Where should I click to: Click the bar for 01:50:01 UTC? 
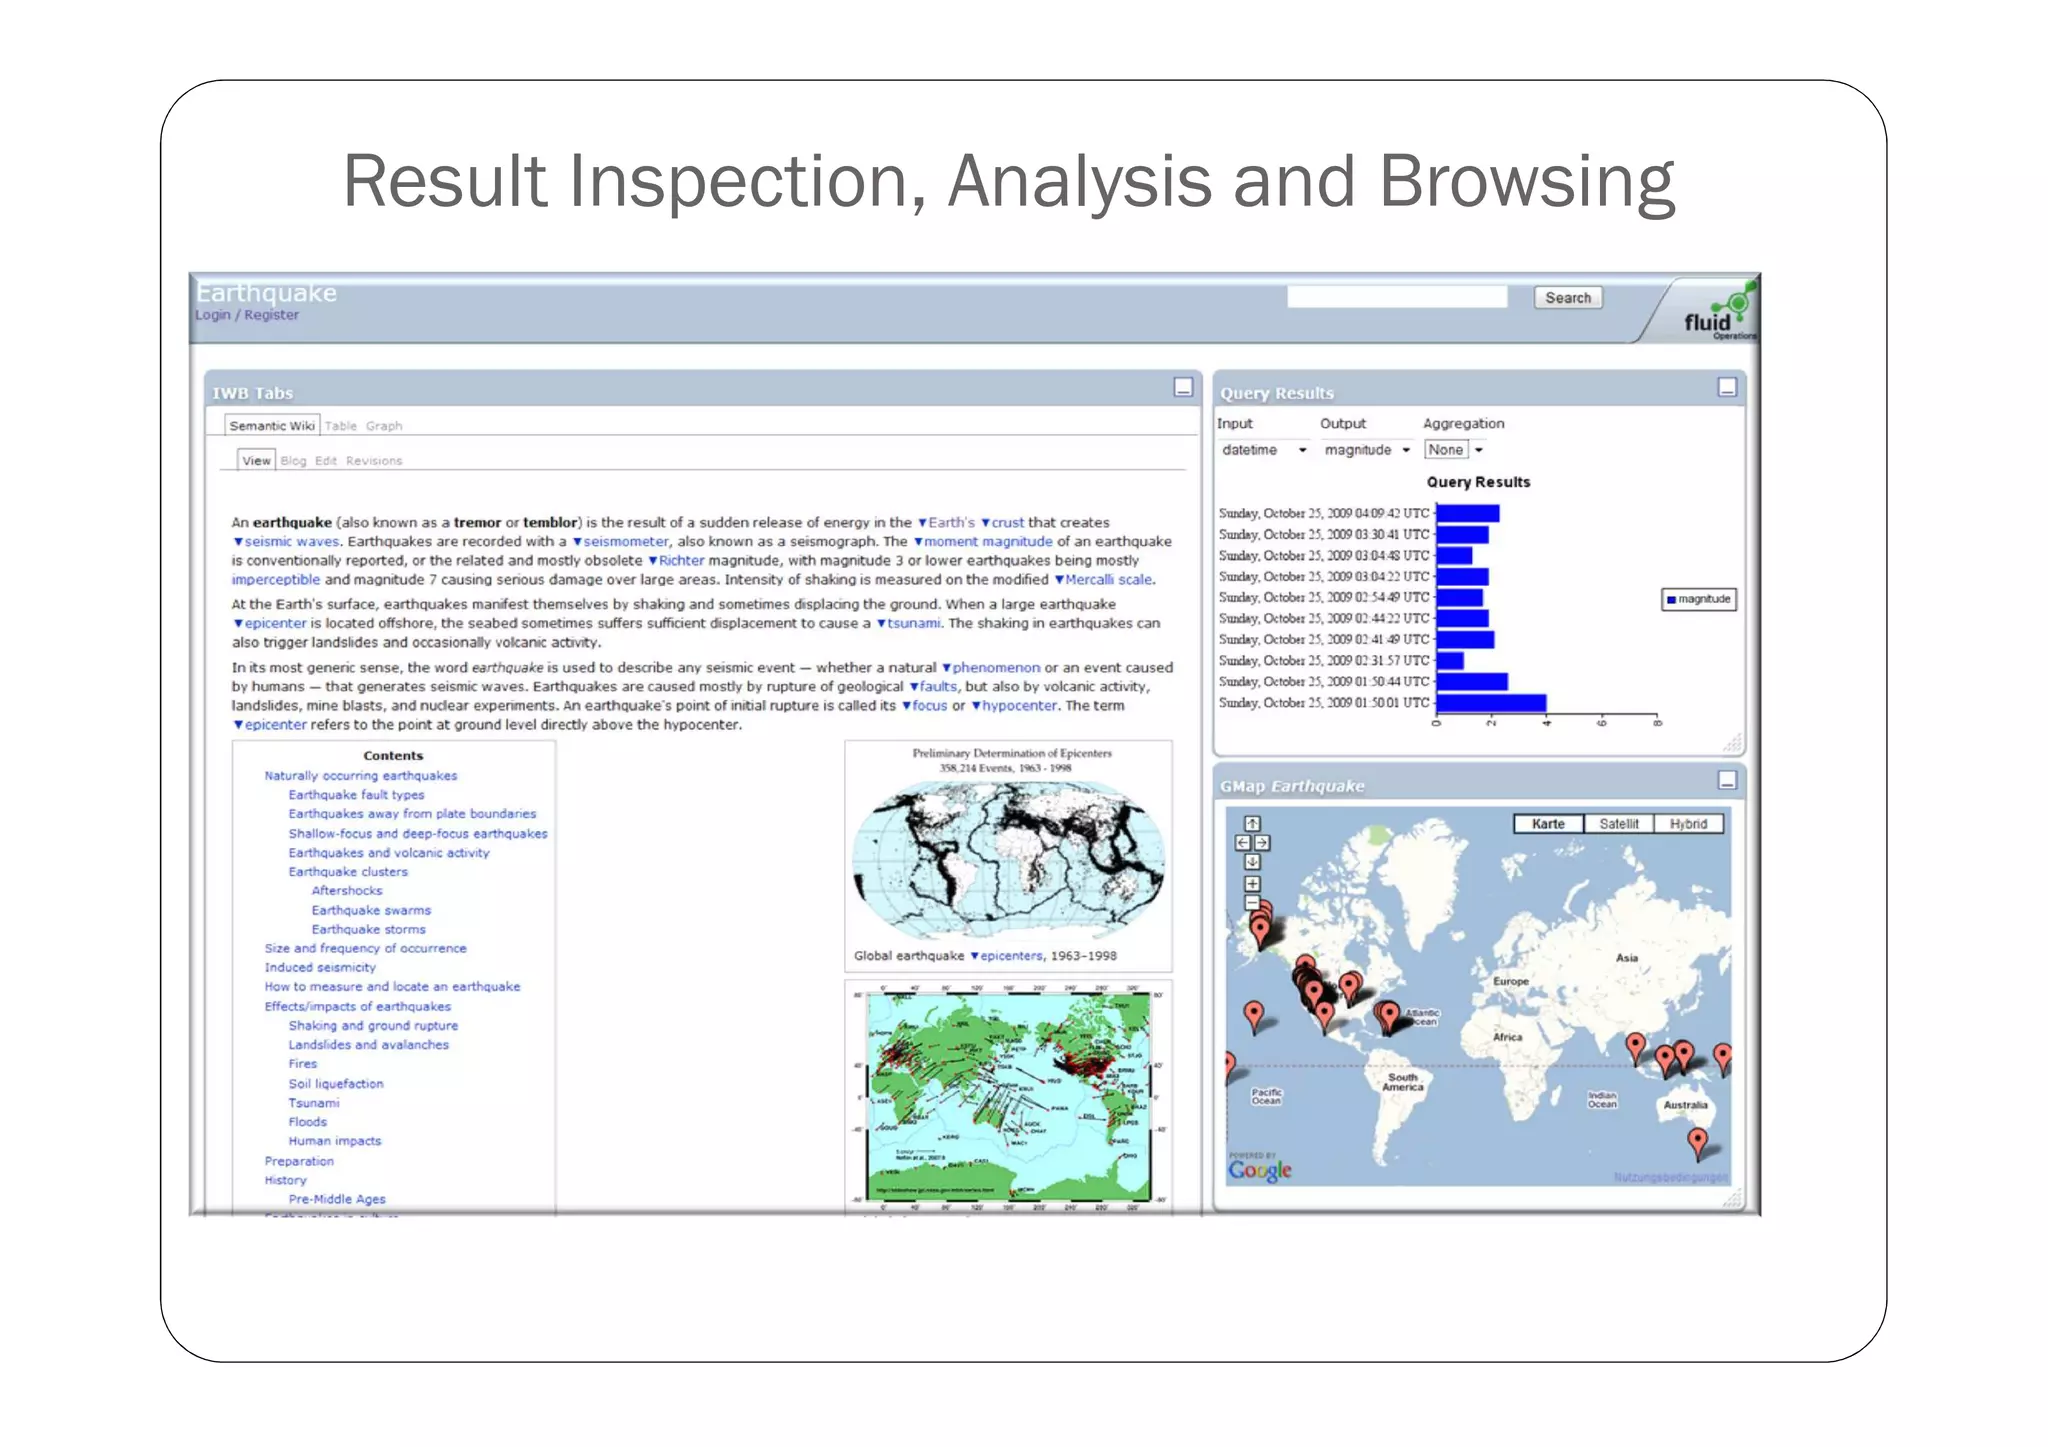point(1491,703)
